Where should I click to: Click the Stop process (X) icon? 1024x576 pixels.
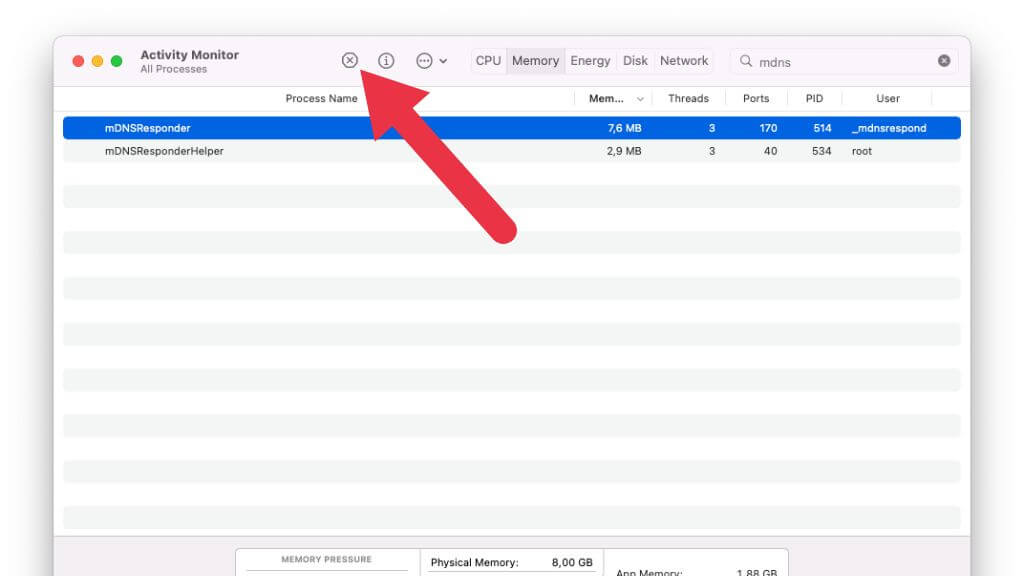point(350,61)
